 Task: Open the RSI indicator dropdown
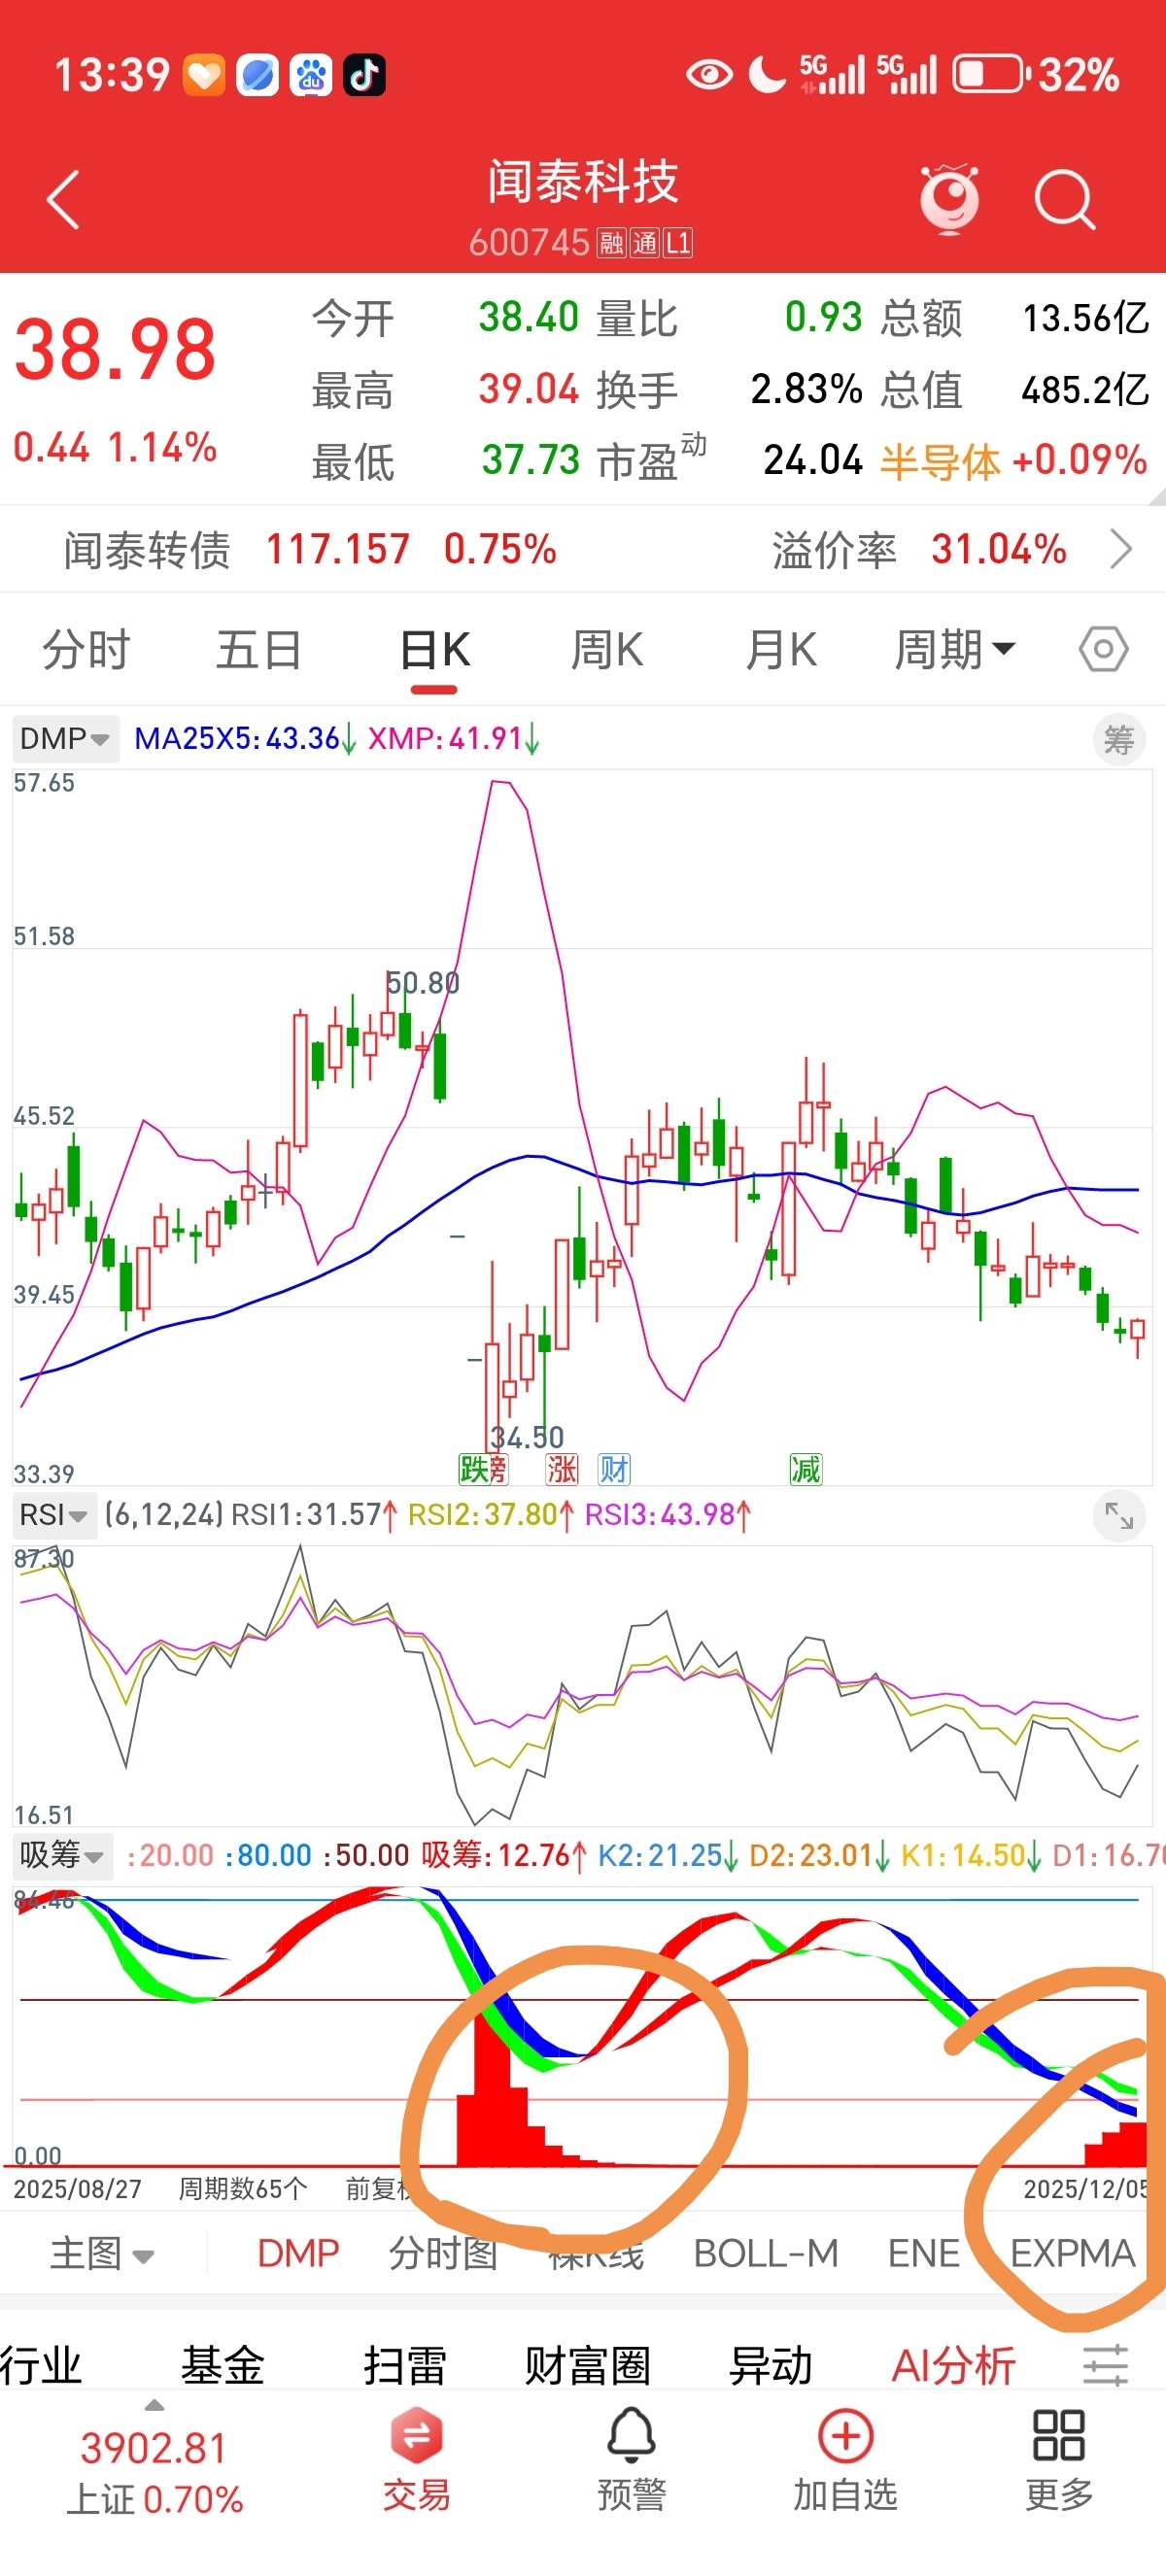[53, 1515]
